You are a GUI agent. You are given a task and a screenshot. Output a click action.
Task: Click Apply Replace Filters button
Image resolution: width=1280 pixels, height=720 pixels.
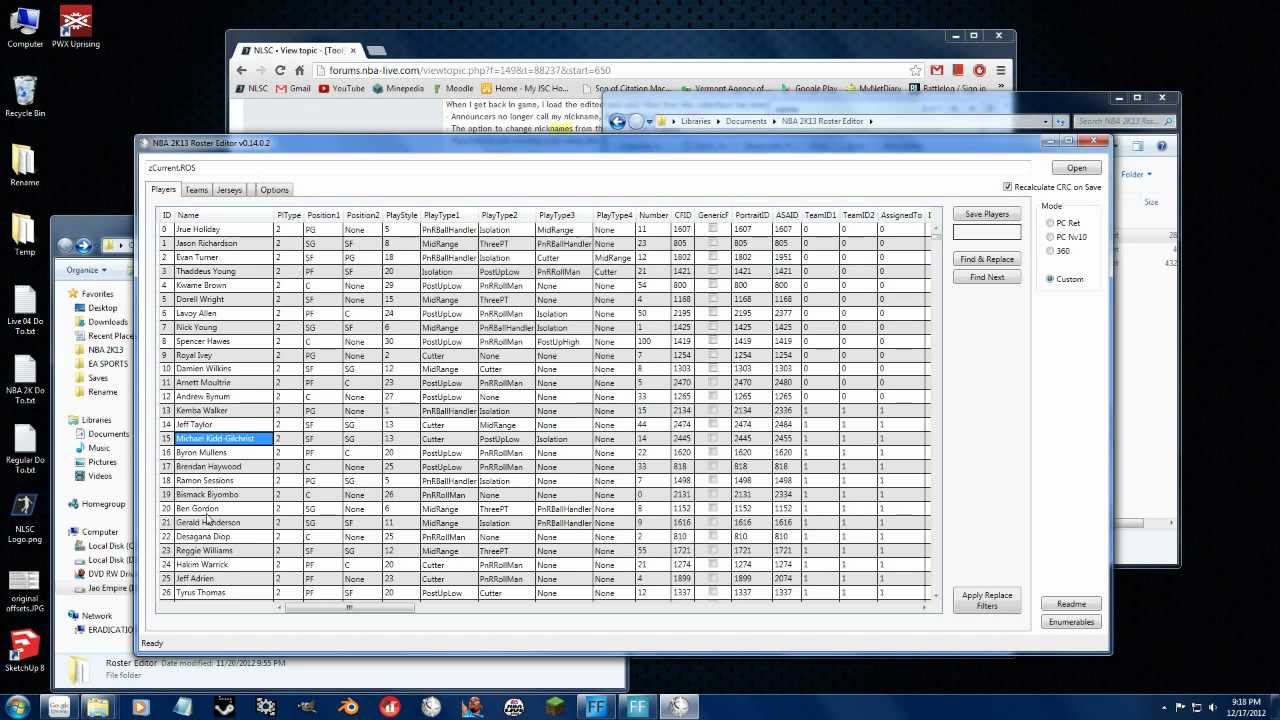(x=987, y=600)
